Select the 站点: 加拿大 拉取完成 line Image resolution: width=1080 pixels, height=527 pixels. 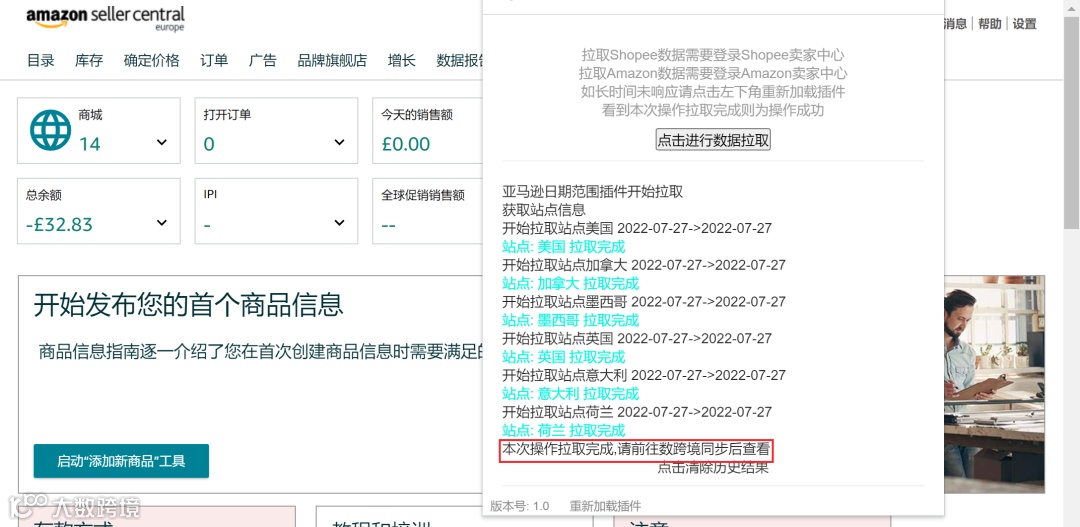point(570,283)
